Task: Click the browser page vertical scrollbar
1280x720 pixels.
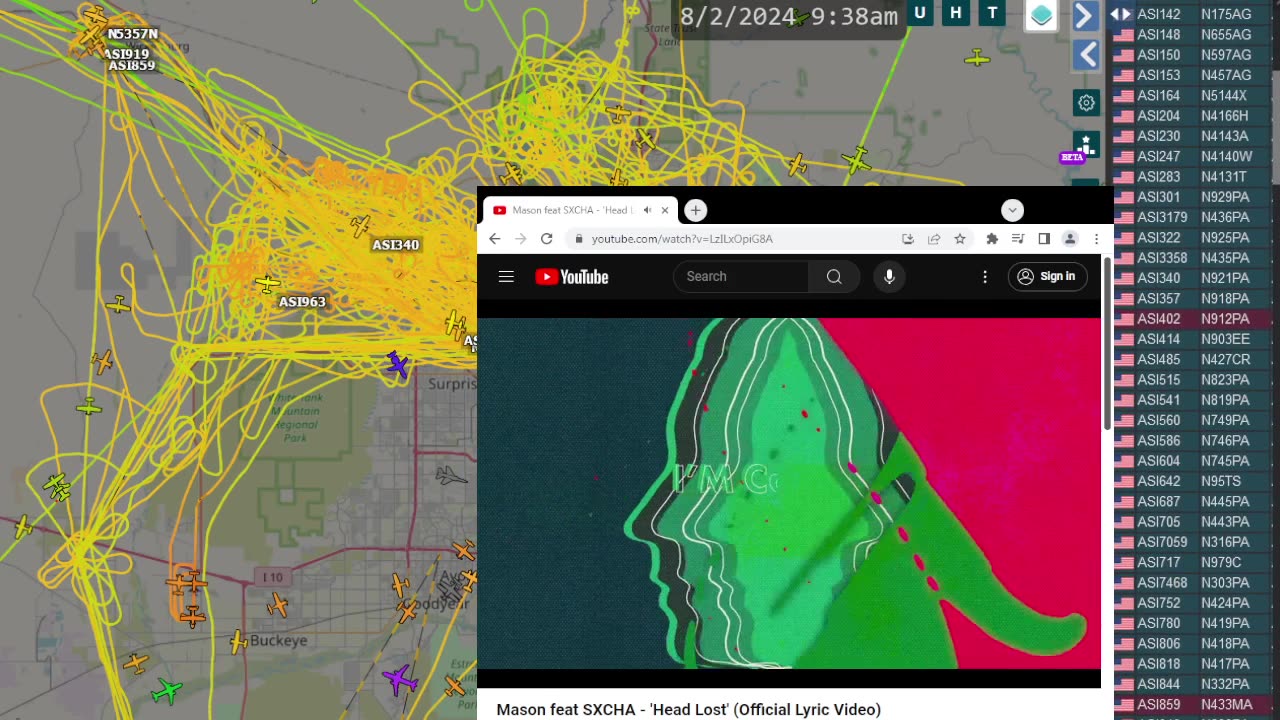Action: 1107,344
